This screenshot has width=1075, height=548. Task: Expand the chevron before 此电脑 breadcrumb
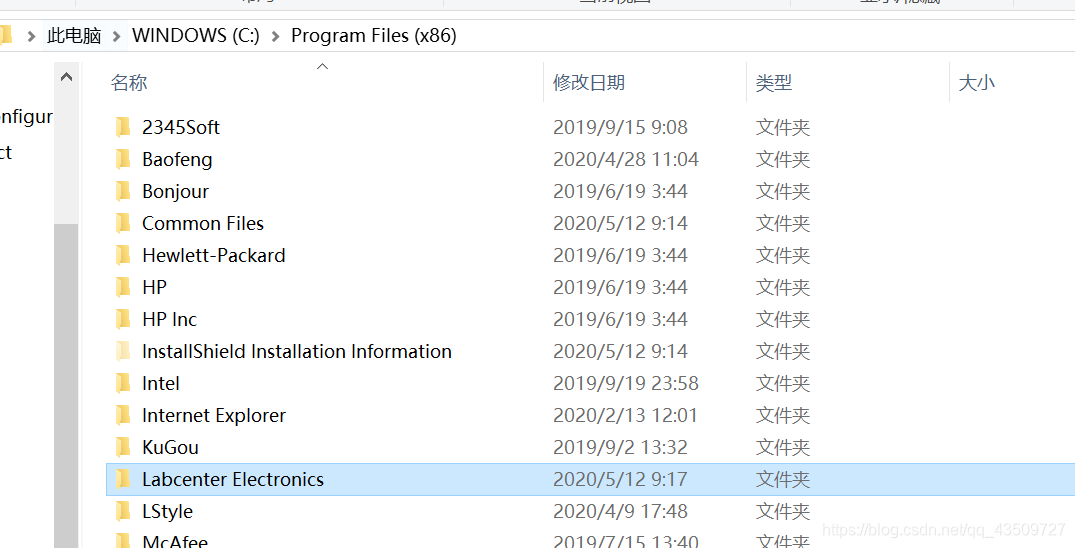pyautogui.click(x=31, y=36)
